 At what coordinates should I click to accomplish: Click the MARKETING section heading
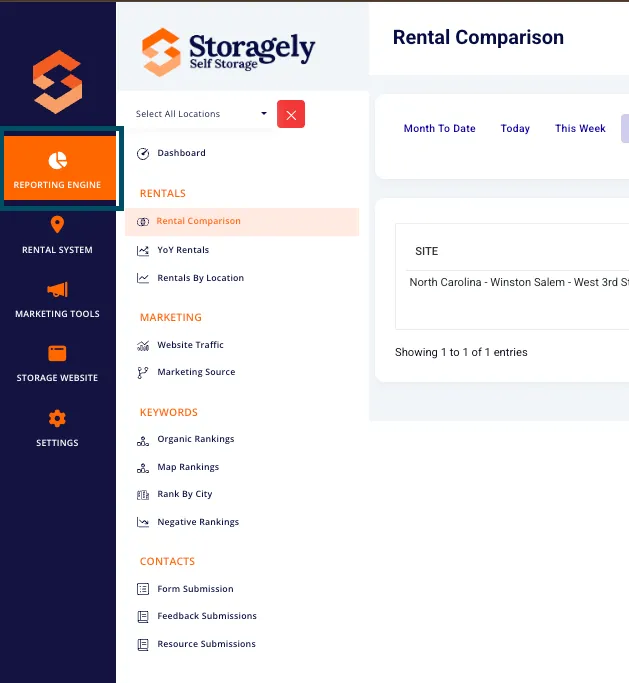coord(171,318)
